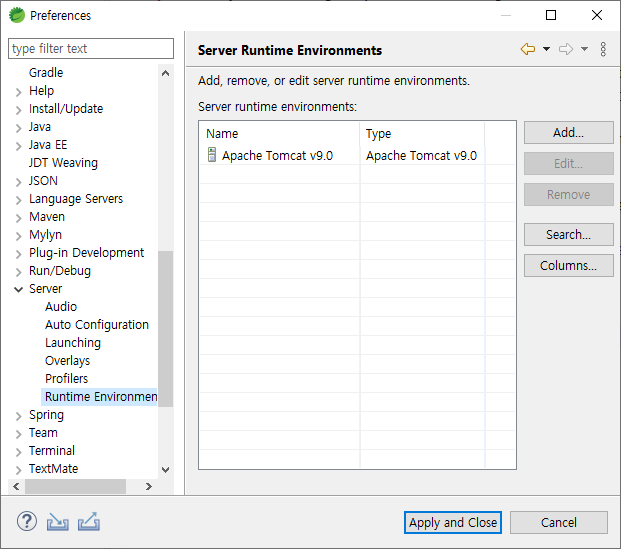This screenshot has height=549, width=621.
Task: Expand the Team tree node
Action: pos(18,434)
